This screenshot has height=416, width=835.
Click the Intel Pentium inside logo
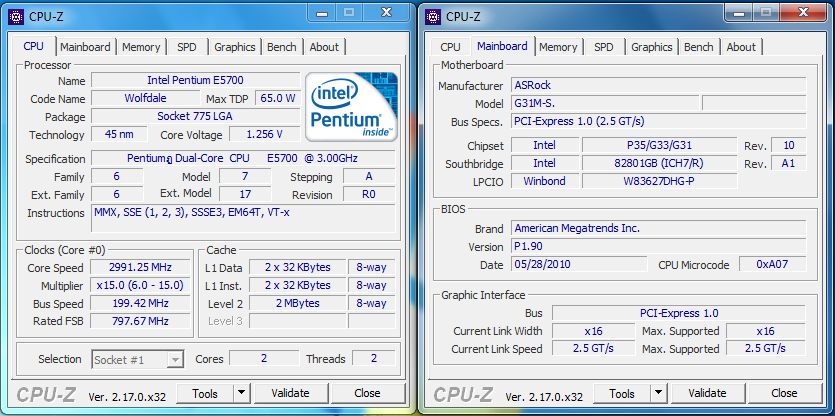pyautogui.click(x=351, y=107)
